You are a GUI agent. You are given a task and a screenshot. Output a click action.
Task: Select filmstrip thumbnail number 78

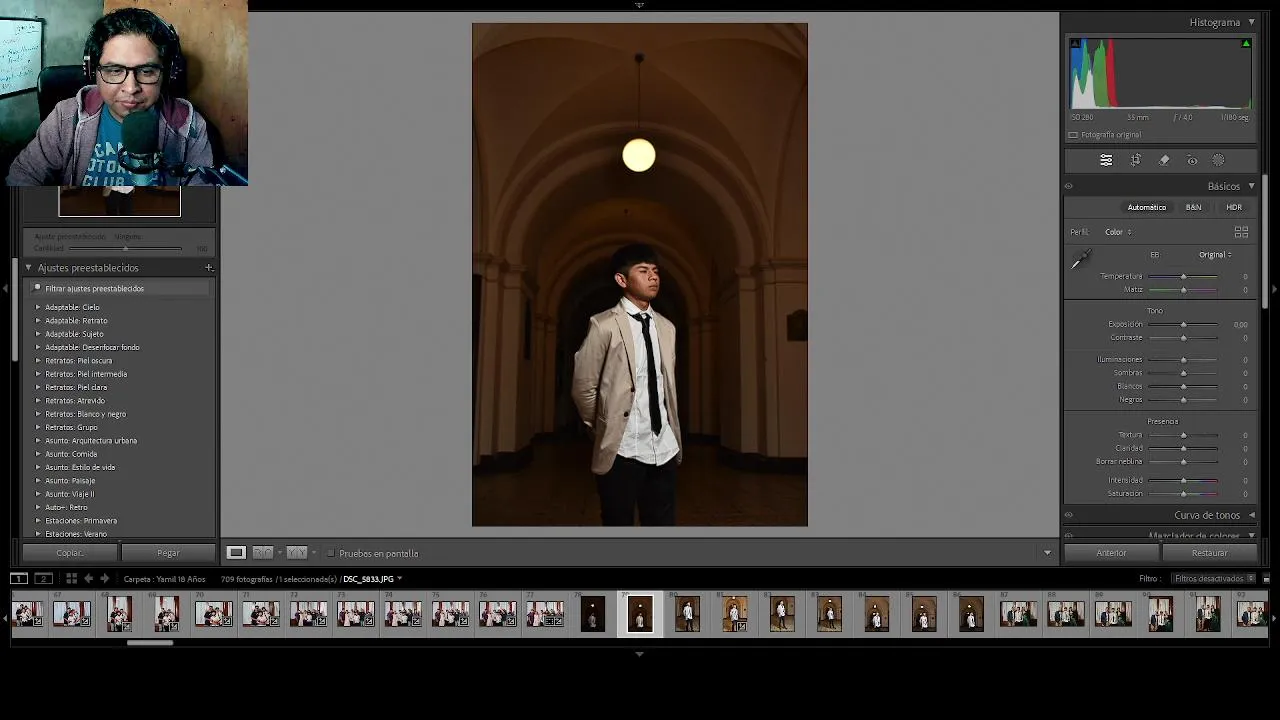pyautogui.click(x=593, y=613)
